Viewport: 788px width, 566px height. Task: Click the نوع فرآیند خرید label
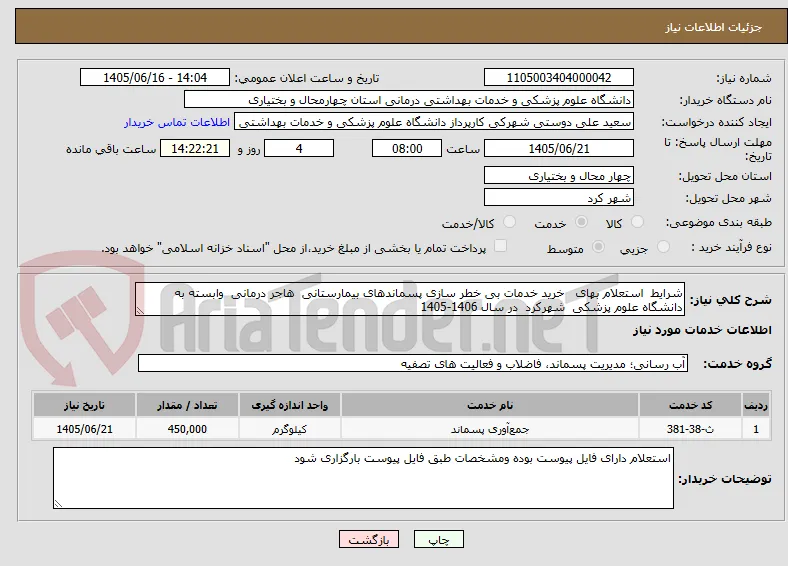click(x=731, y=247)
